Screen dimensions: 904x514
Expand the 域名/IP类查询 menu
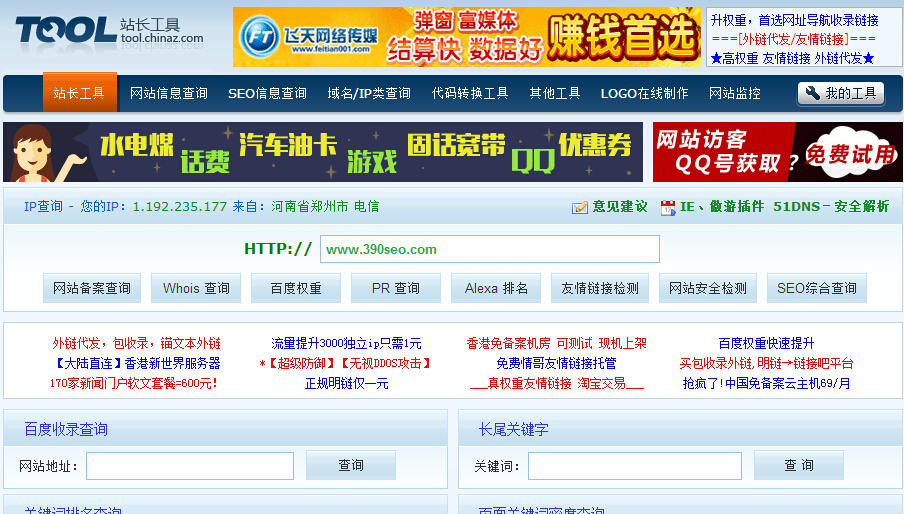[x=369, y=93]
